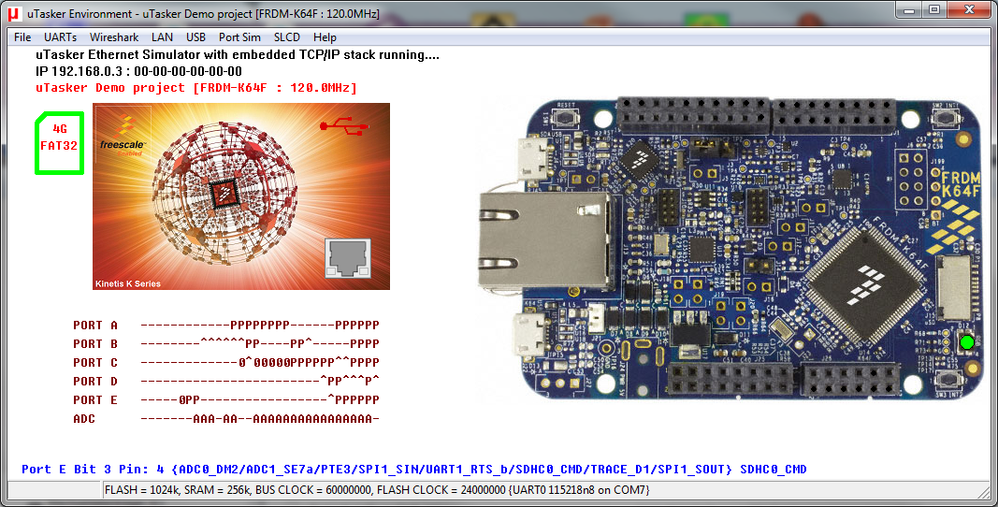Click the SW3 push button on the board

[x=948, y=380]
